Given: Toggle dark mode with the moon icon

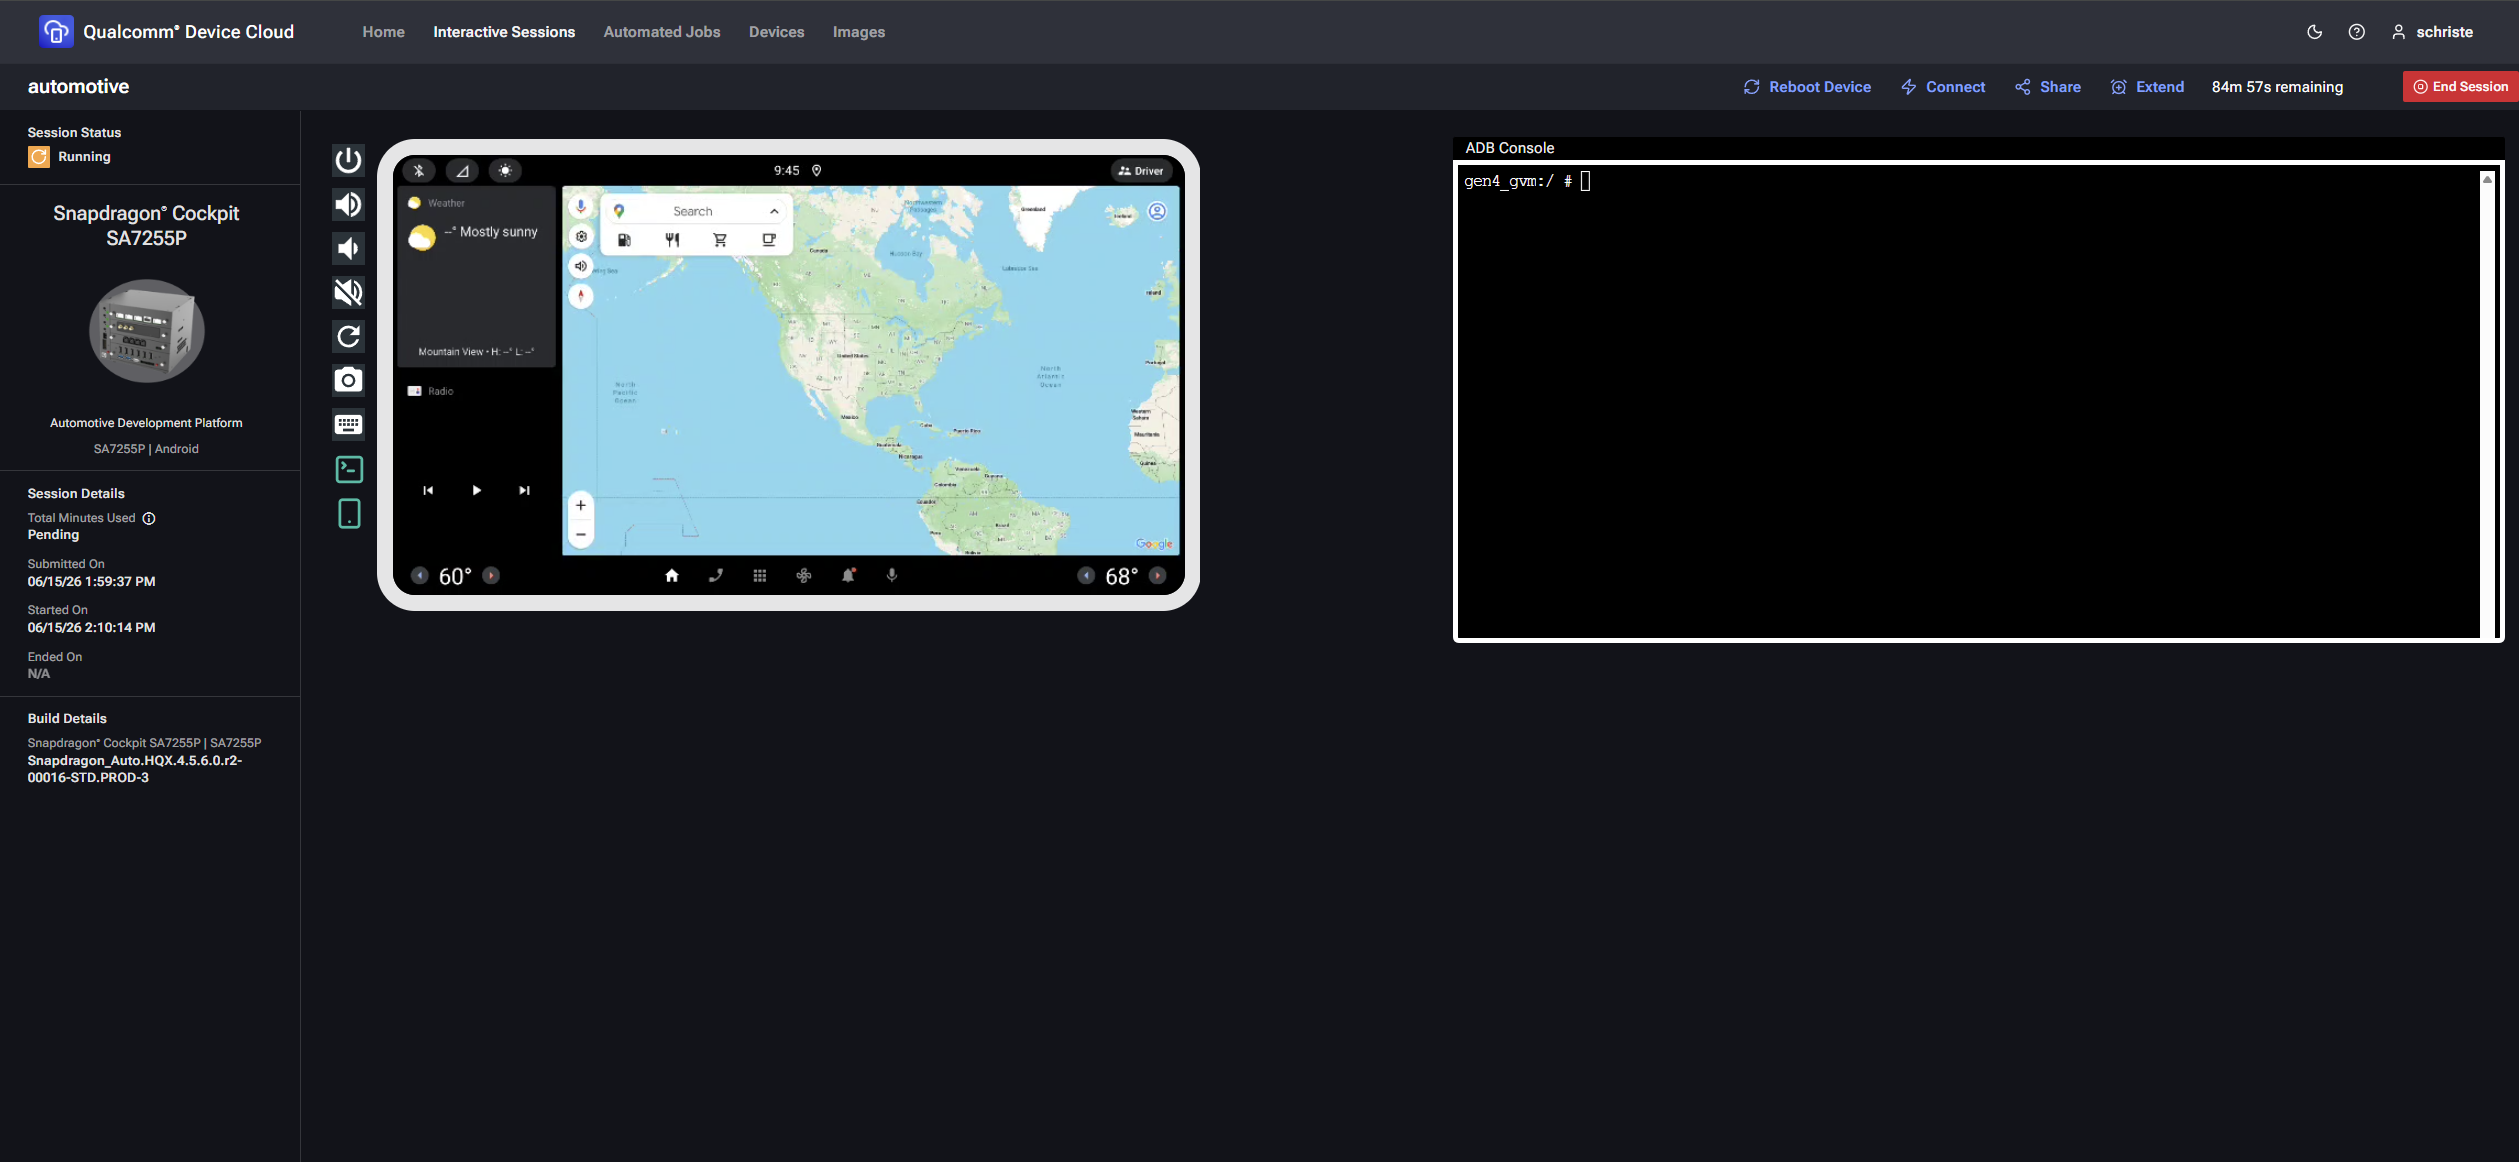Looking at the screenshot, I should pos(2314,32).
